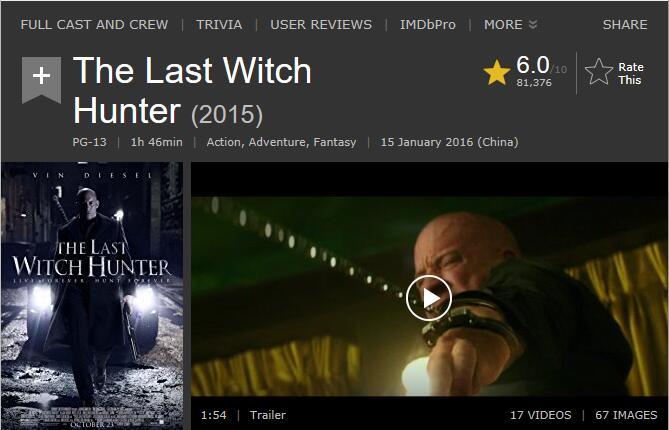View the 17 VIDEOS gallery
The height and width of the screenshot is (430, 669).
pyautogui.click(x=541, y=415)
